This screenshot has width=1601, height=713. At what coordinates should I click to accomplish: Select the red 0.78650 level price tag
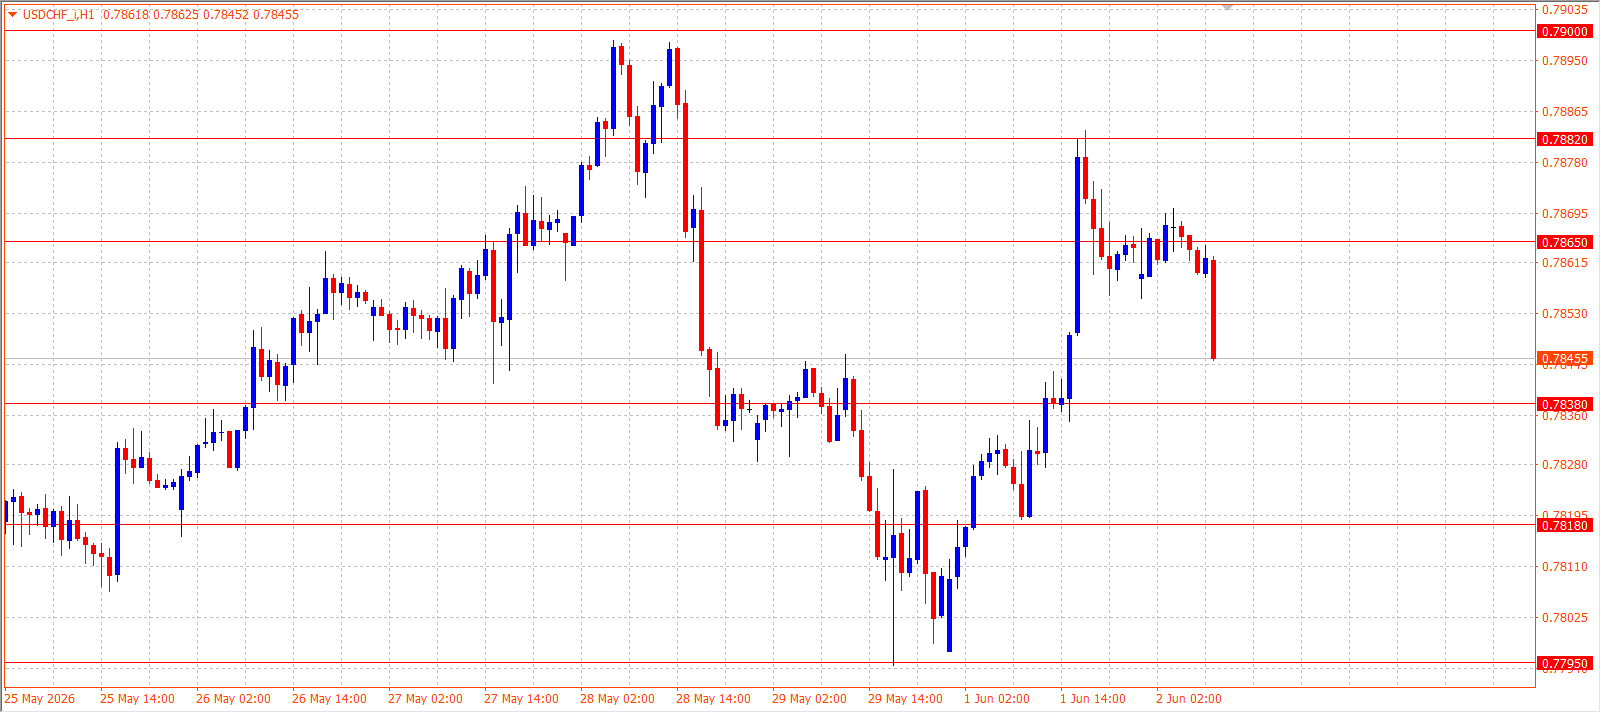pos(1564,242)
